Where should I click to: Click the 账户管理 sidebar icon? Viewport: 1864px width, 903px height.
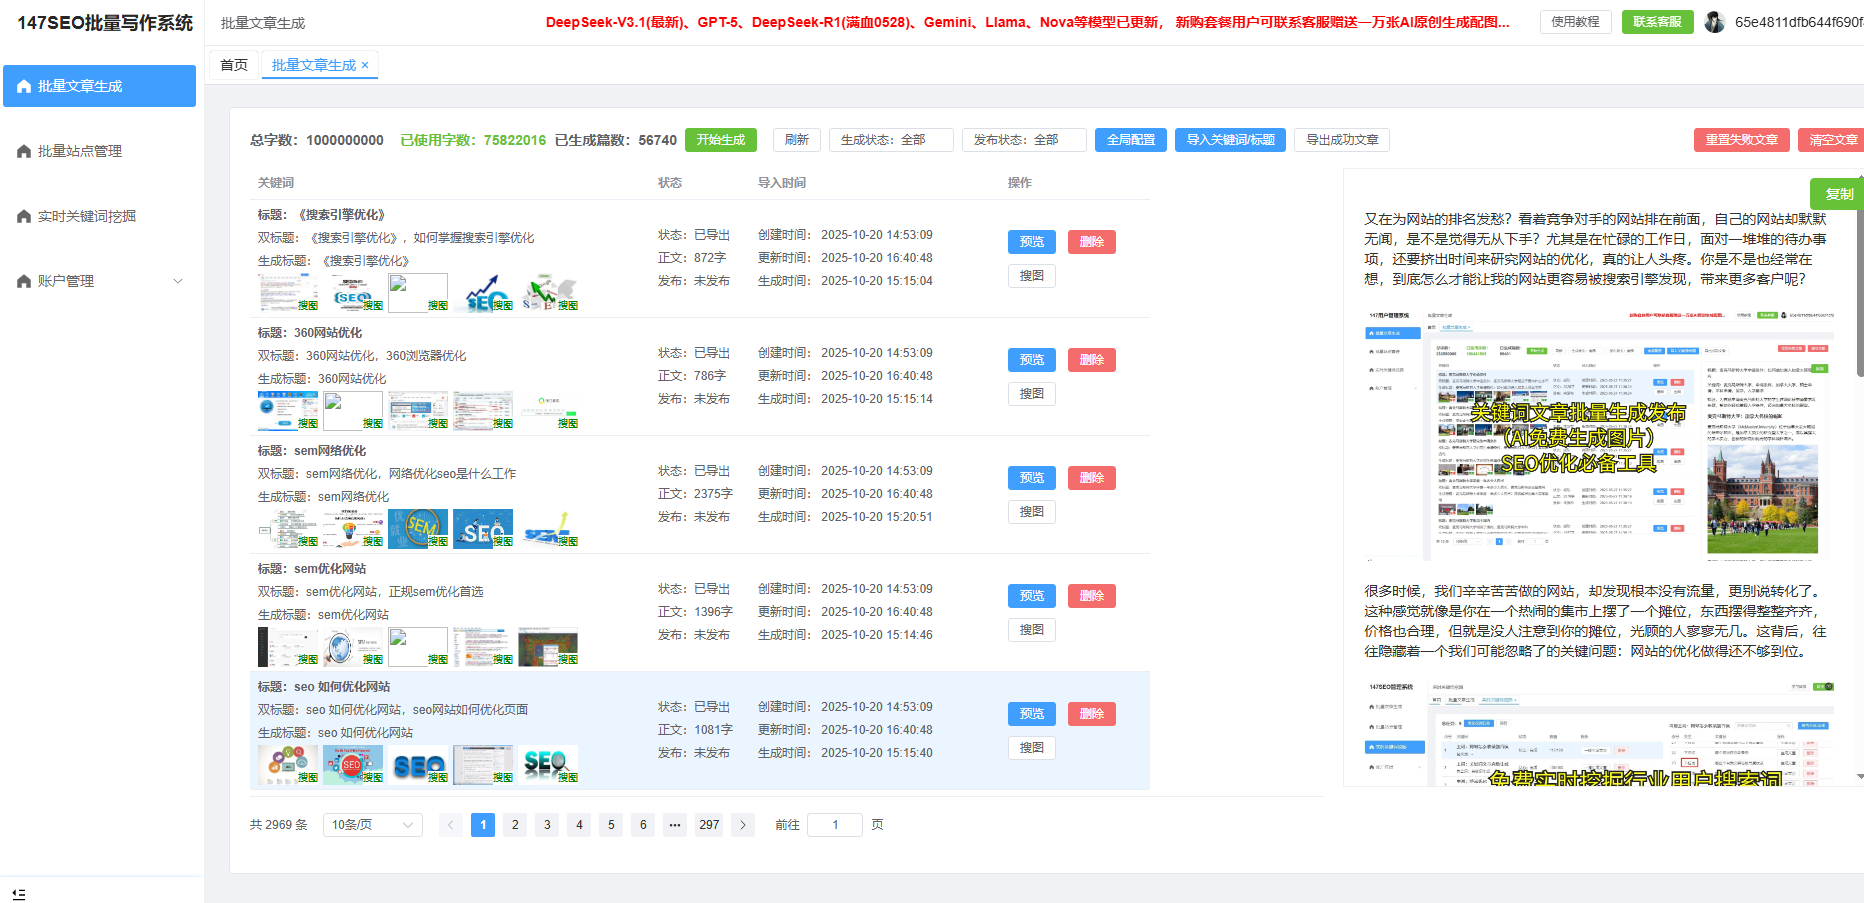[24, 282]
